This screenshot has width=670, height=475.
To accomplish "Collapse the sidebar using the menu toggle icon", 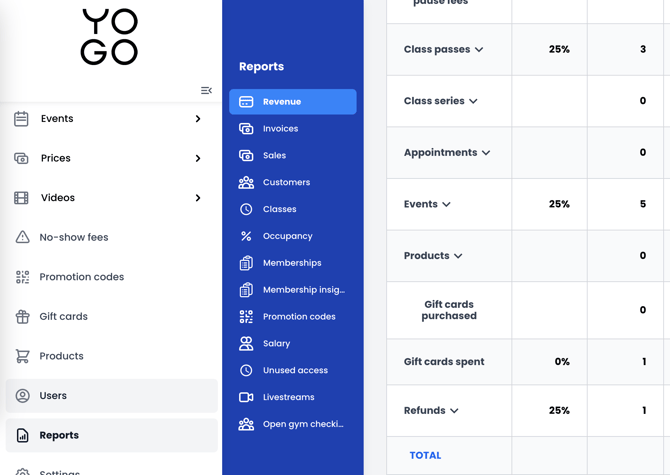I will click(x=206, y=91).
